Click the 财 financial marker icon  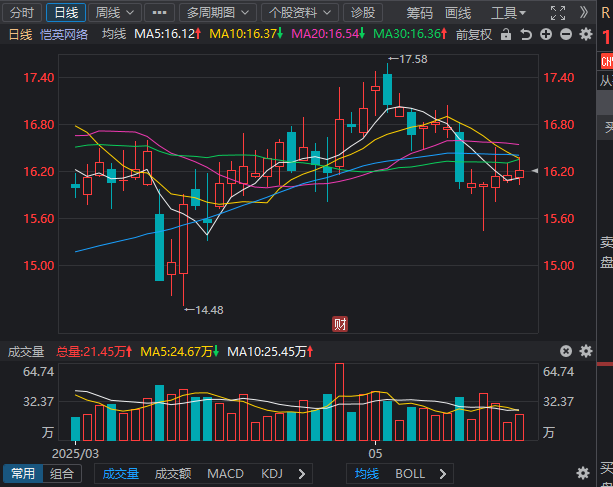pyautogui.click(x=340, y=323)
